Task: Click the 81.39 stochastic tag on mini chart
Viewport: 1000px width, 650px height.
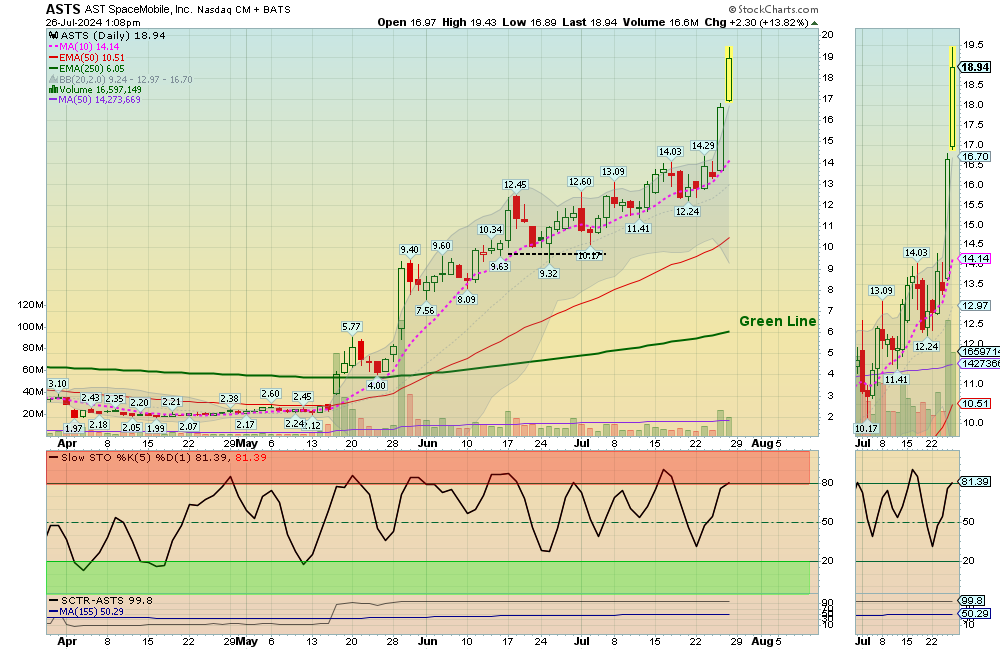Action: click(x=976, y=482)
